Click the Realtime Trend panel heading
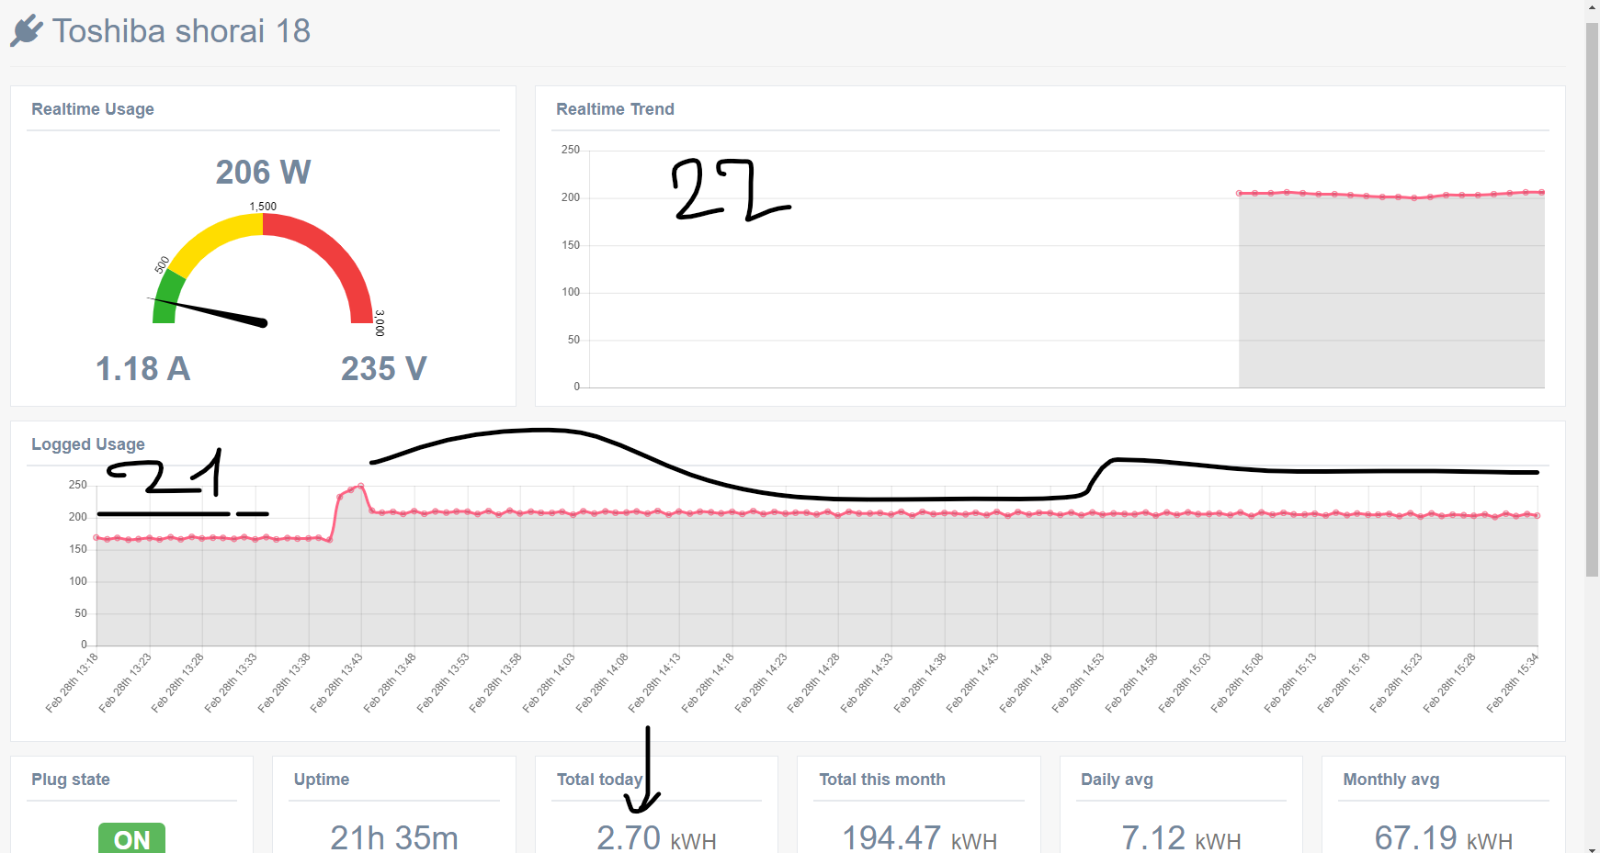1600x853 pixels. pos(615,109)
